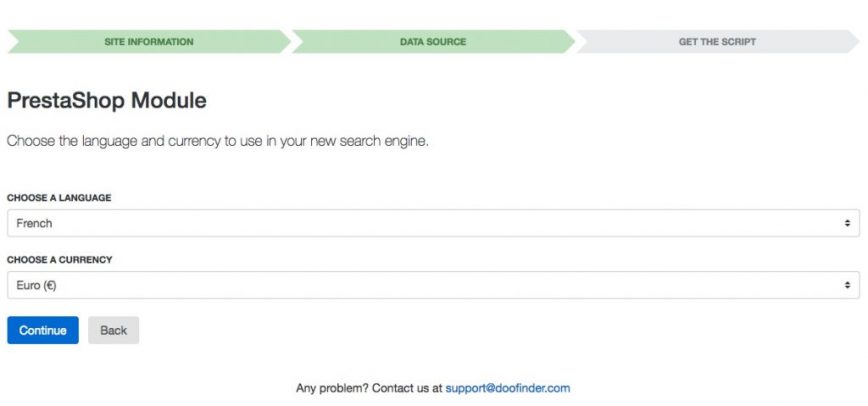Open the Choose a Language dropdown

pos(432,223)
